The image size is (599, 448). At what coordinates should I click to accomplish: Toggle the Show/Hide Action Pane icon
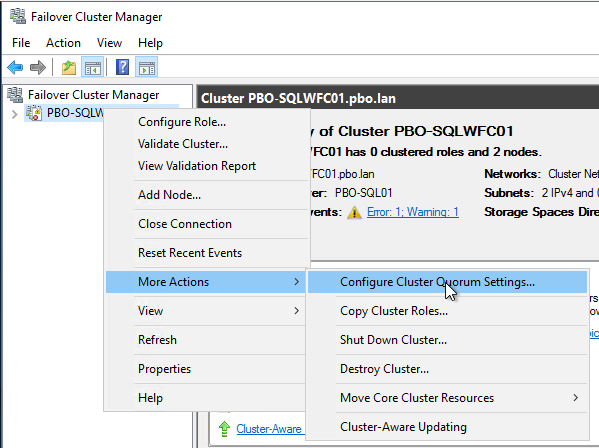(x=147, y=68)
